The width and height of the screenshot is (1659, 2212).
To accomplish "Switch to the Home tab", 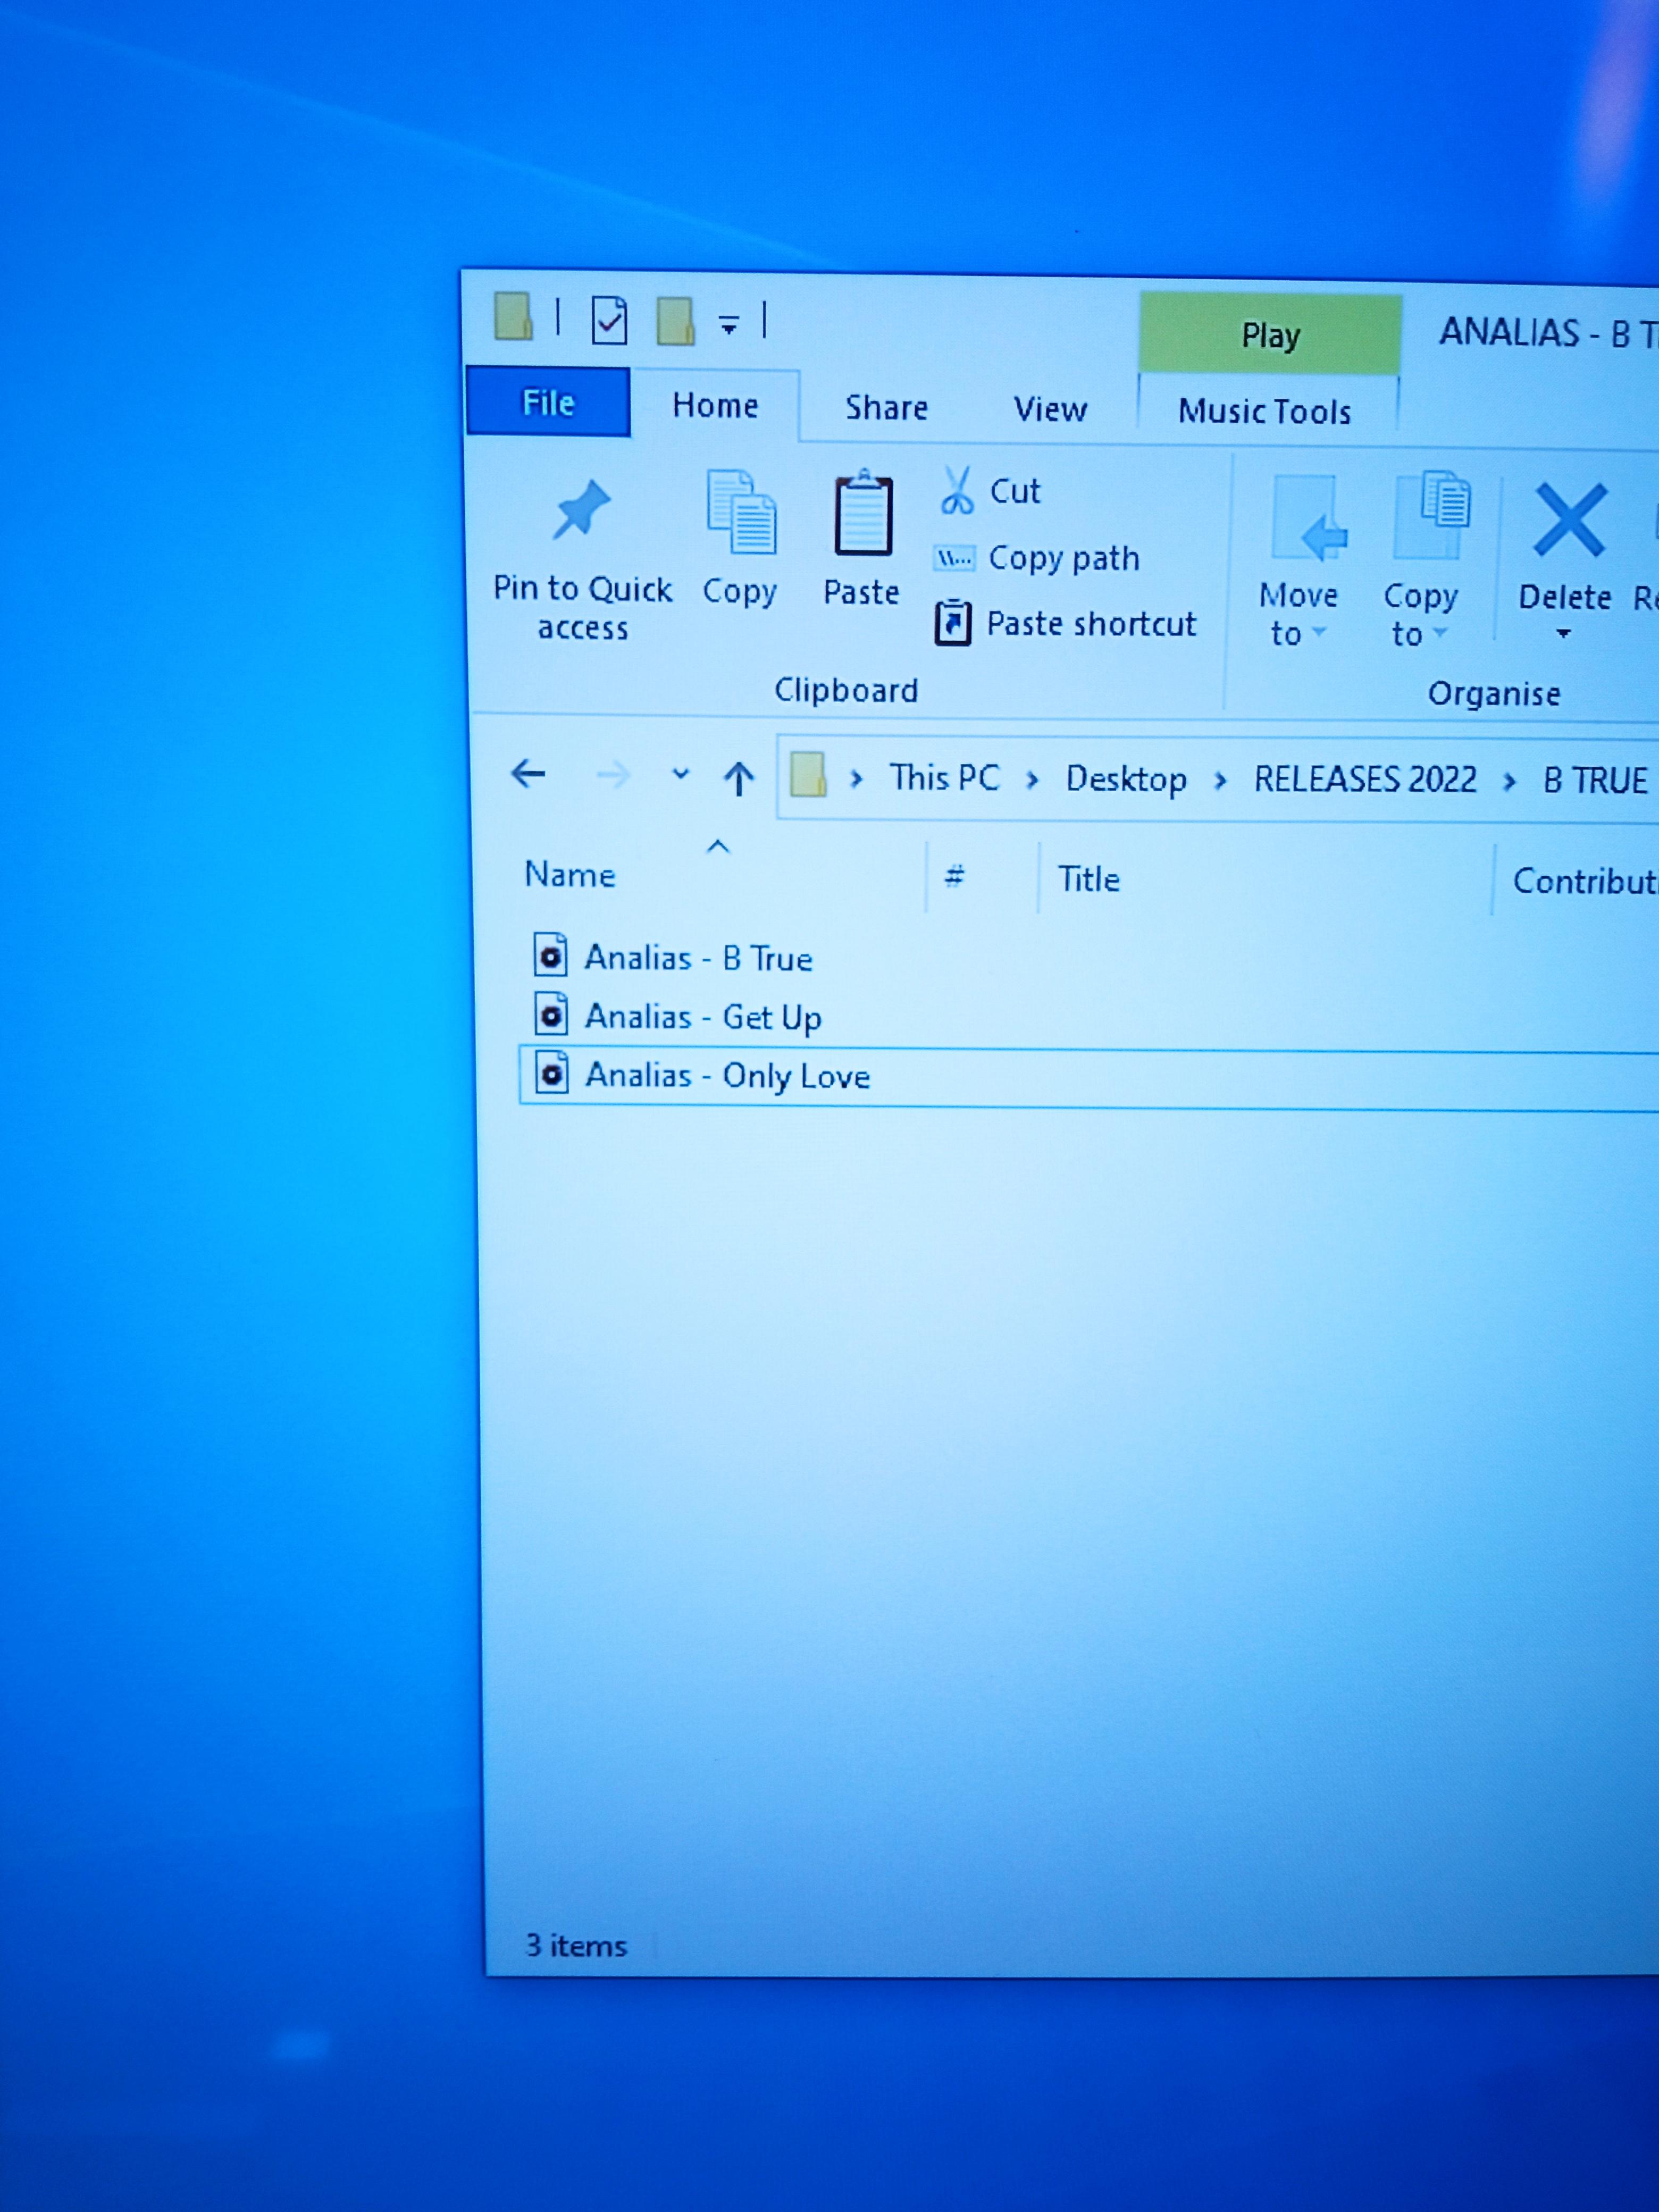I will [x=715, y=405].
